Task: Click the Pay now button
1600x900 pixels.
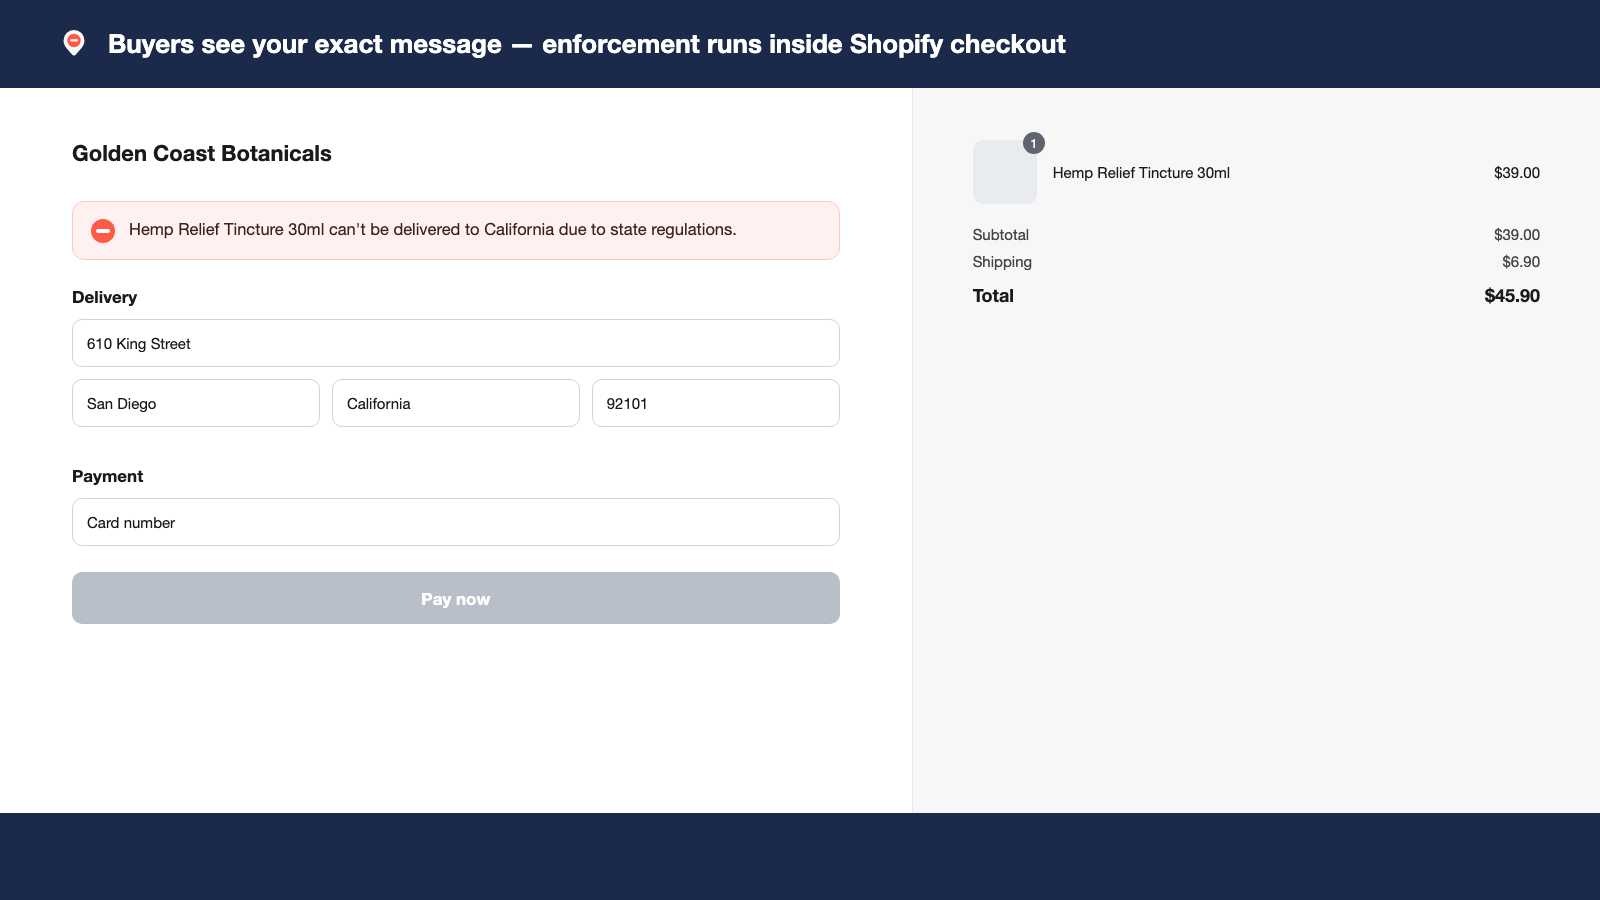Action: (456, 598)
